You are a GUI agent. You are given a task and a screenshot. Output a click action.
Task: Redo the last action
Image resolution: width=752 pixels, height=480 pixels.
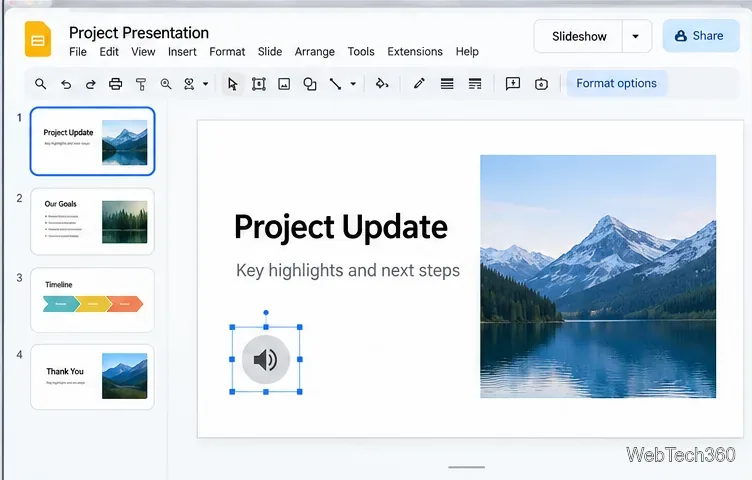point(90,84)
